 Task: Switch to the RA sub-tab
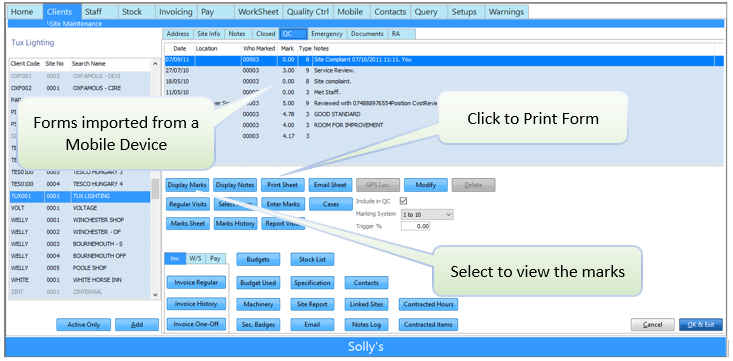(401, 34)
